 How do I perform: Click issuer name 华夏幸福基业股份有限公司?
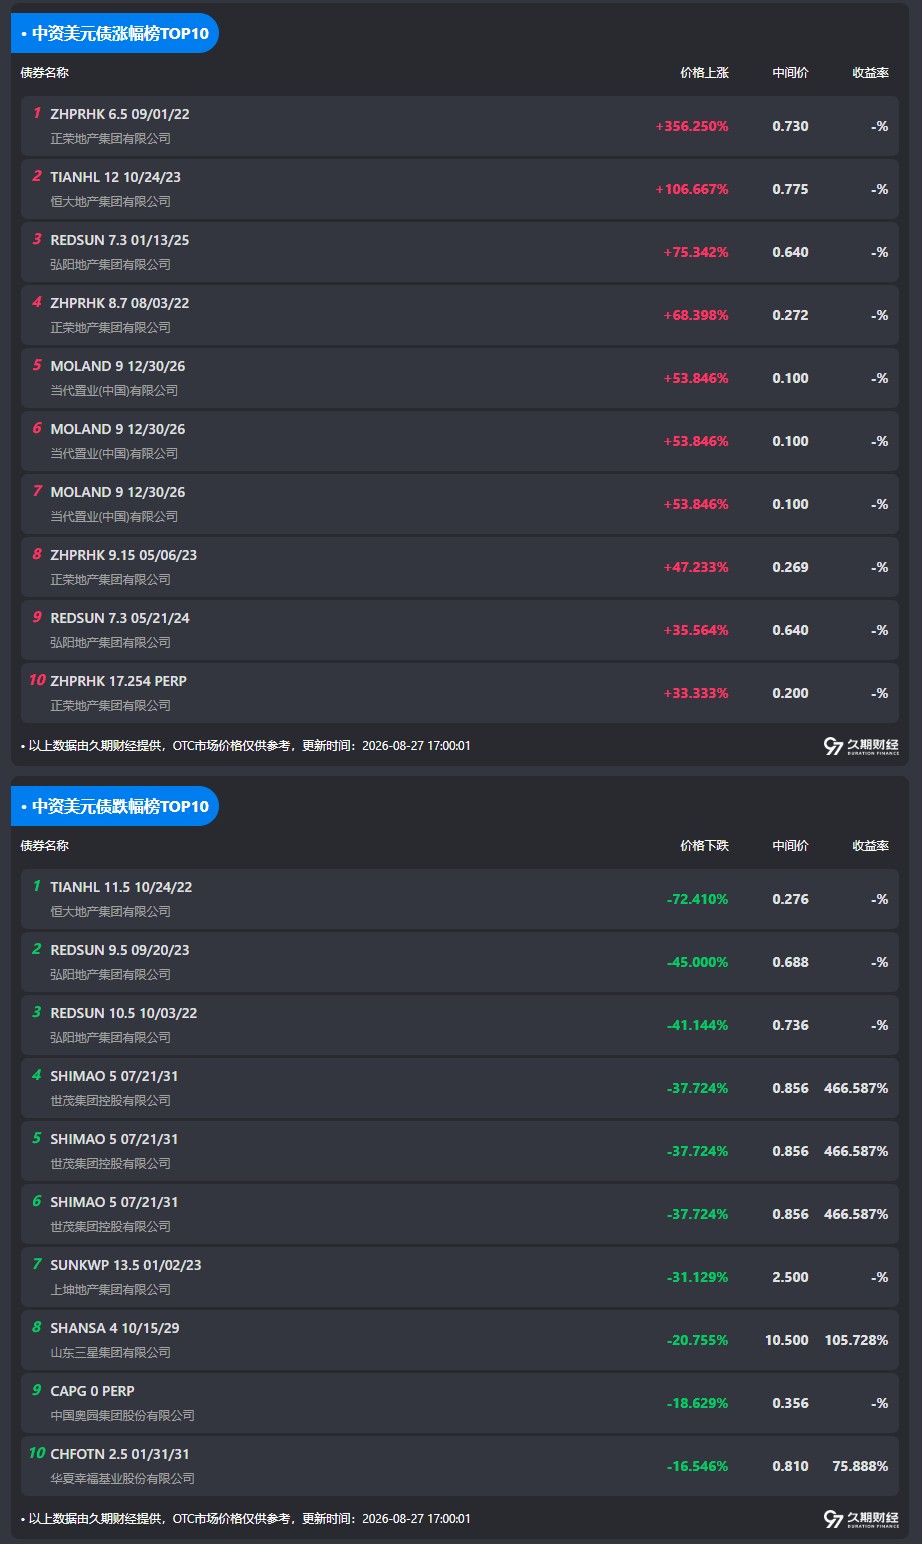(123, 1479)
